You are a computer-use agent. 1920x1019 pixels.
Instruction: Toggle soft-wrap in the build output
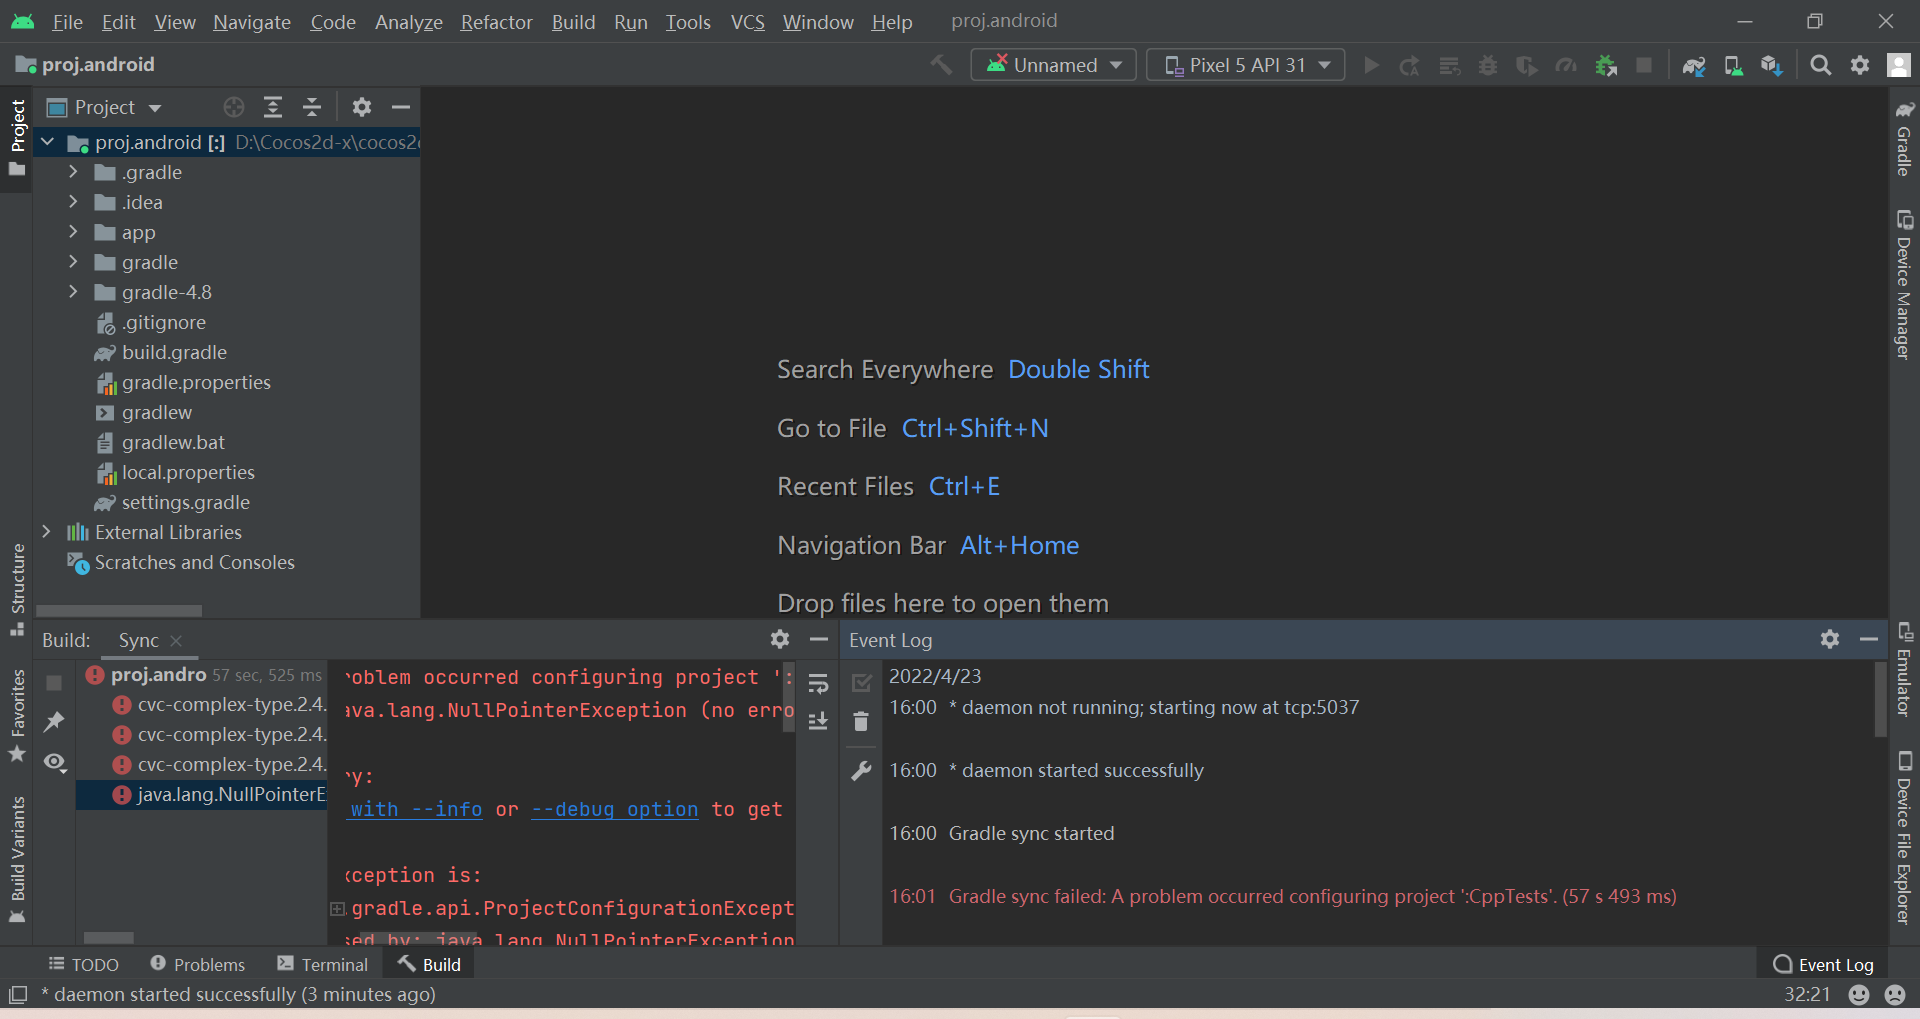click(818, 685)
